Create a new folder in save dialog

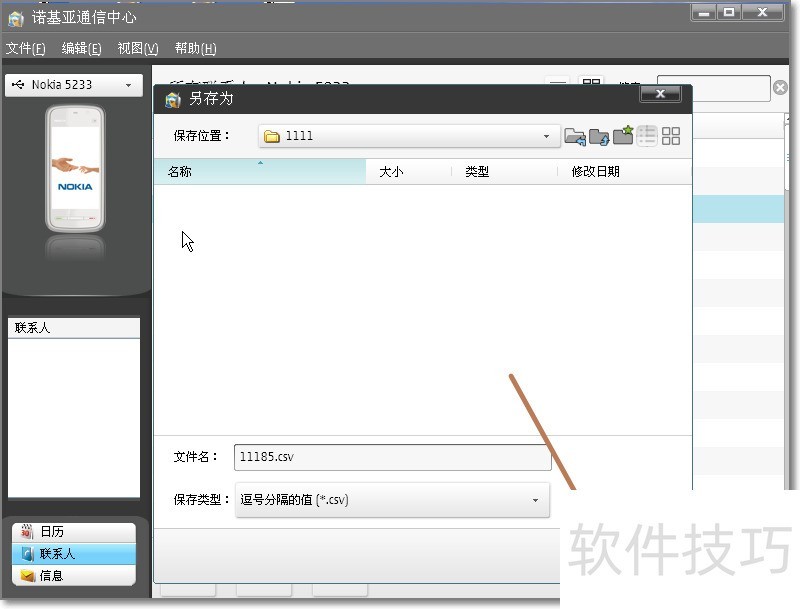tap(623, 136)
